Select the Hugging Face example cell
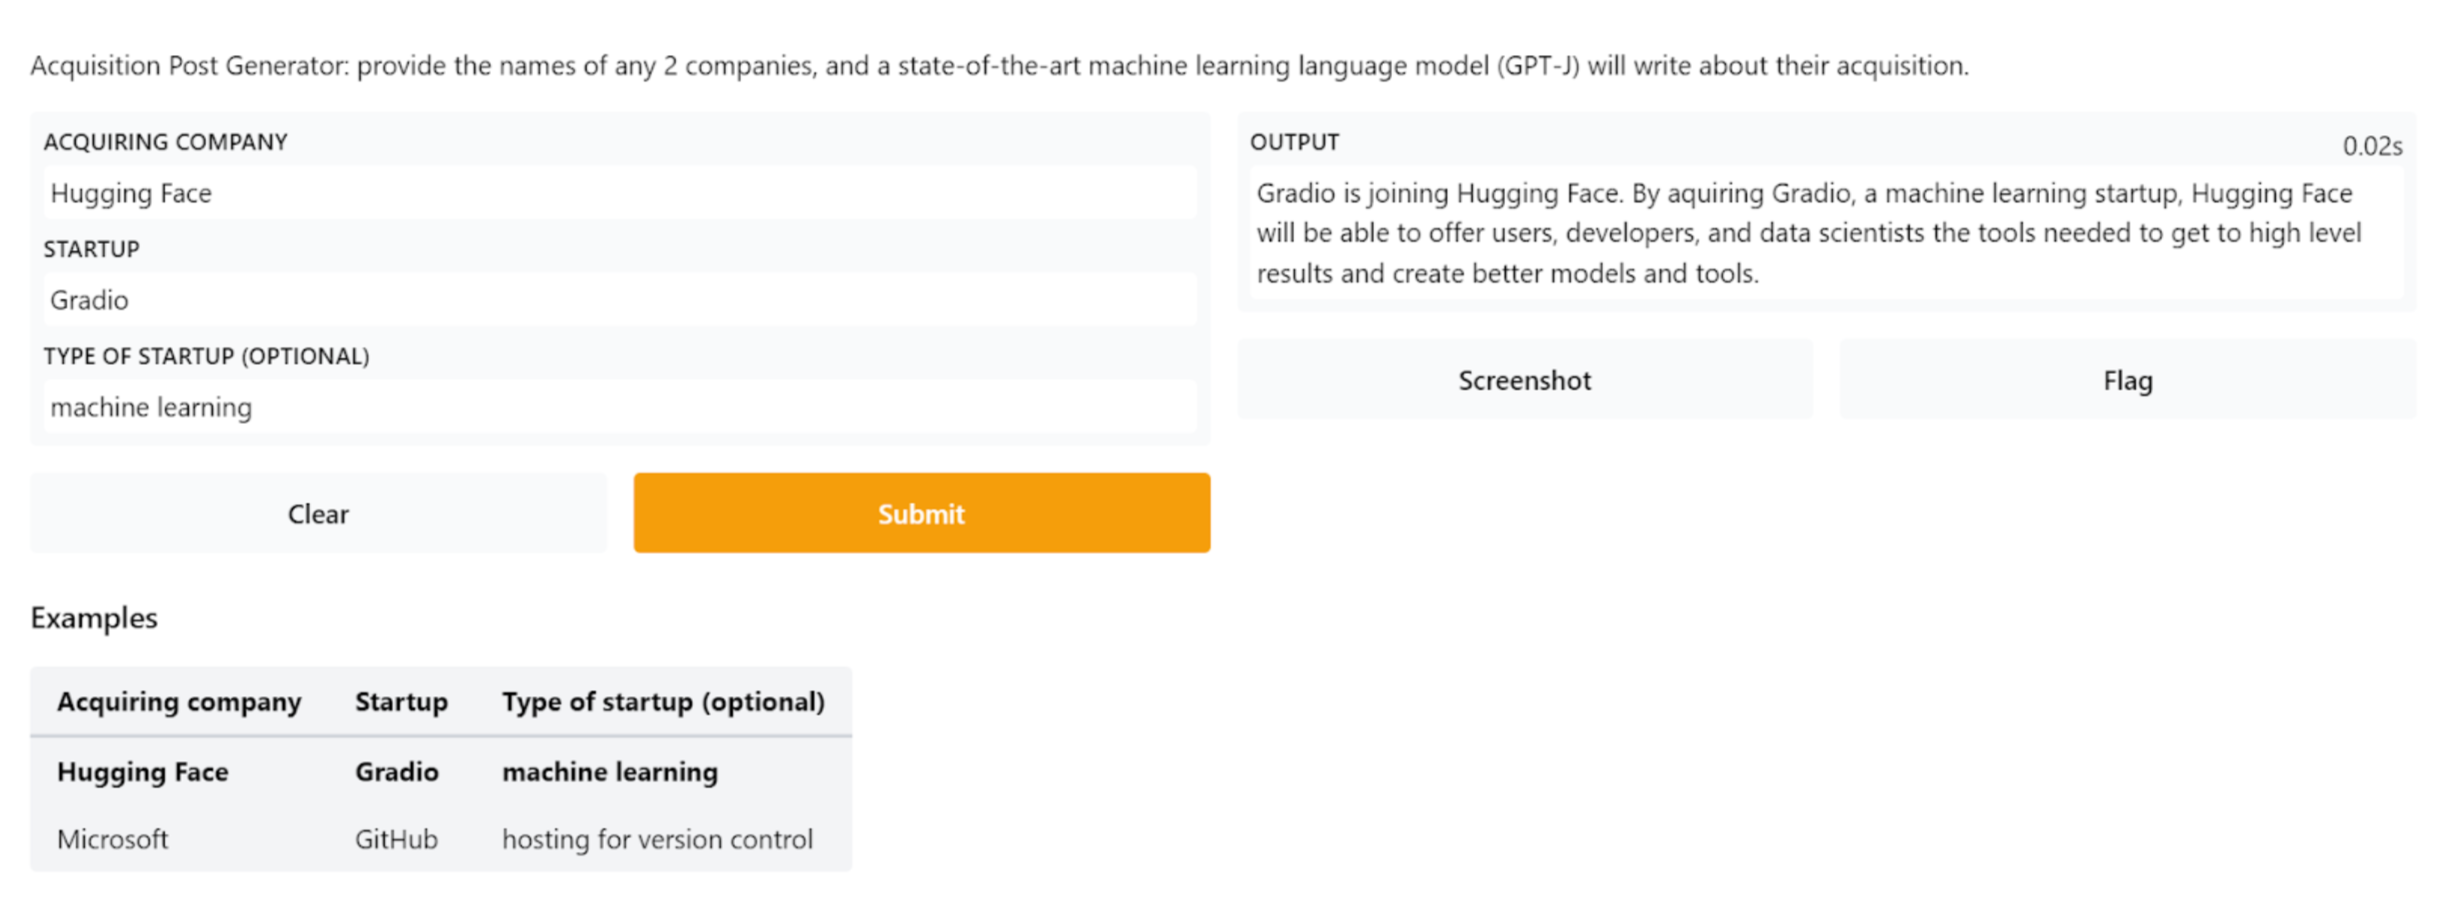 point(143,772)
